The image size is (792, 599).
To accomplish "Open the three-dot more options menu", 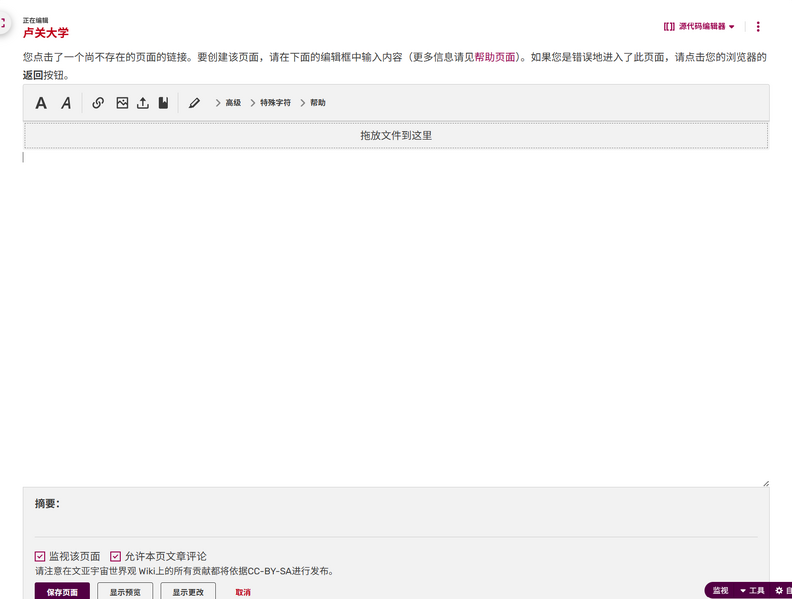I will (x=758, y=27).
